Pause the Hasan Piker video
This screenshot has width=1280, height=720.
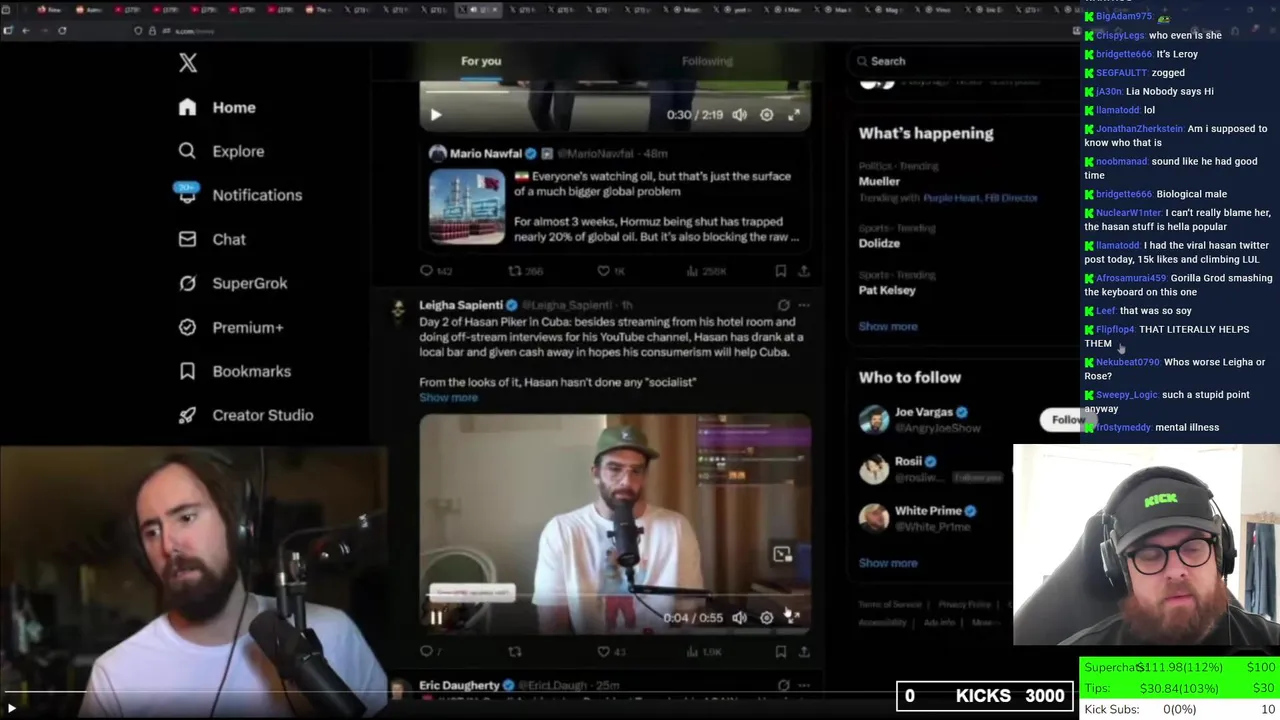click(436, 618)
